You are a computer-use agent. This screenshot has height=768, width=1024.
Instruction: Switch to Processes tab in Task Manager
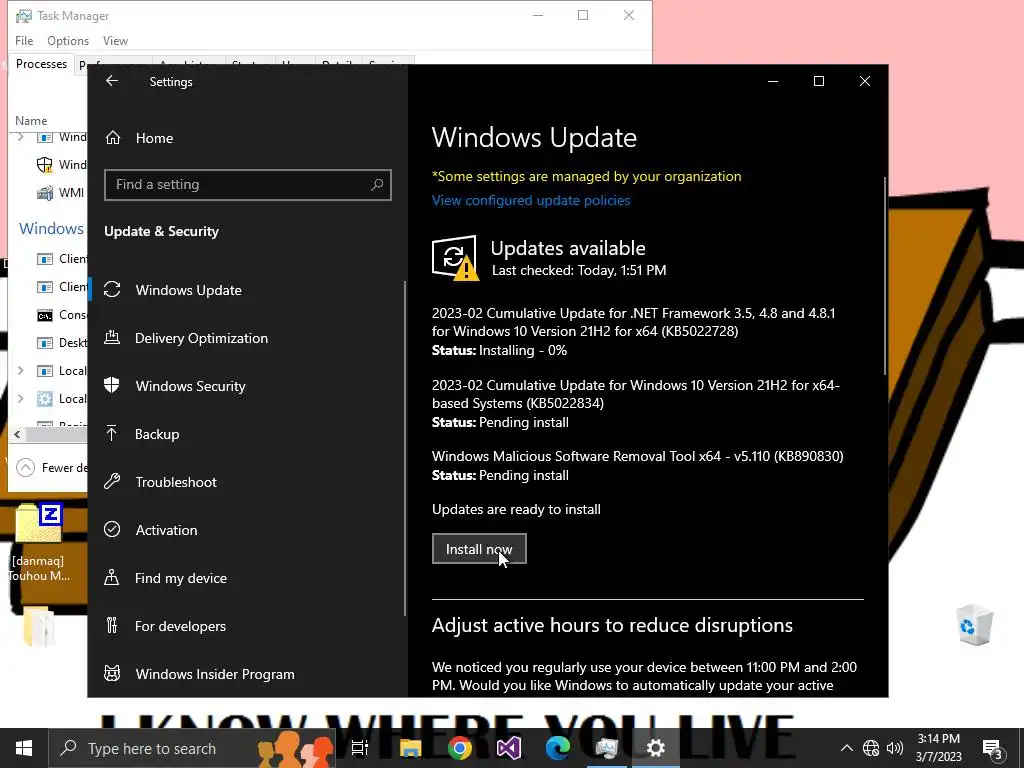click(x=41, y=64)
